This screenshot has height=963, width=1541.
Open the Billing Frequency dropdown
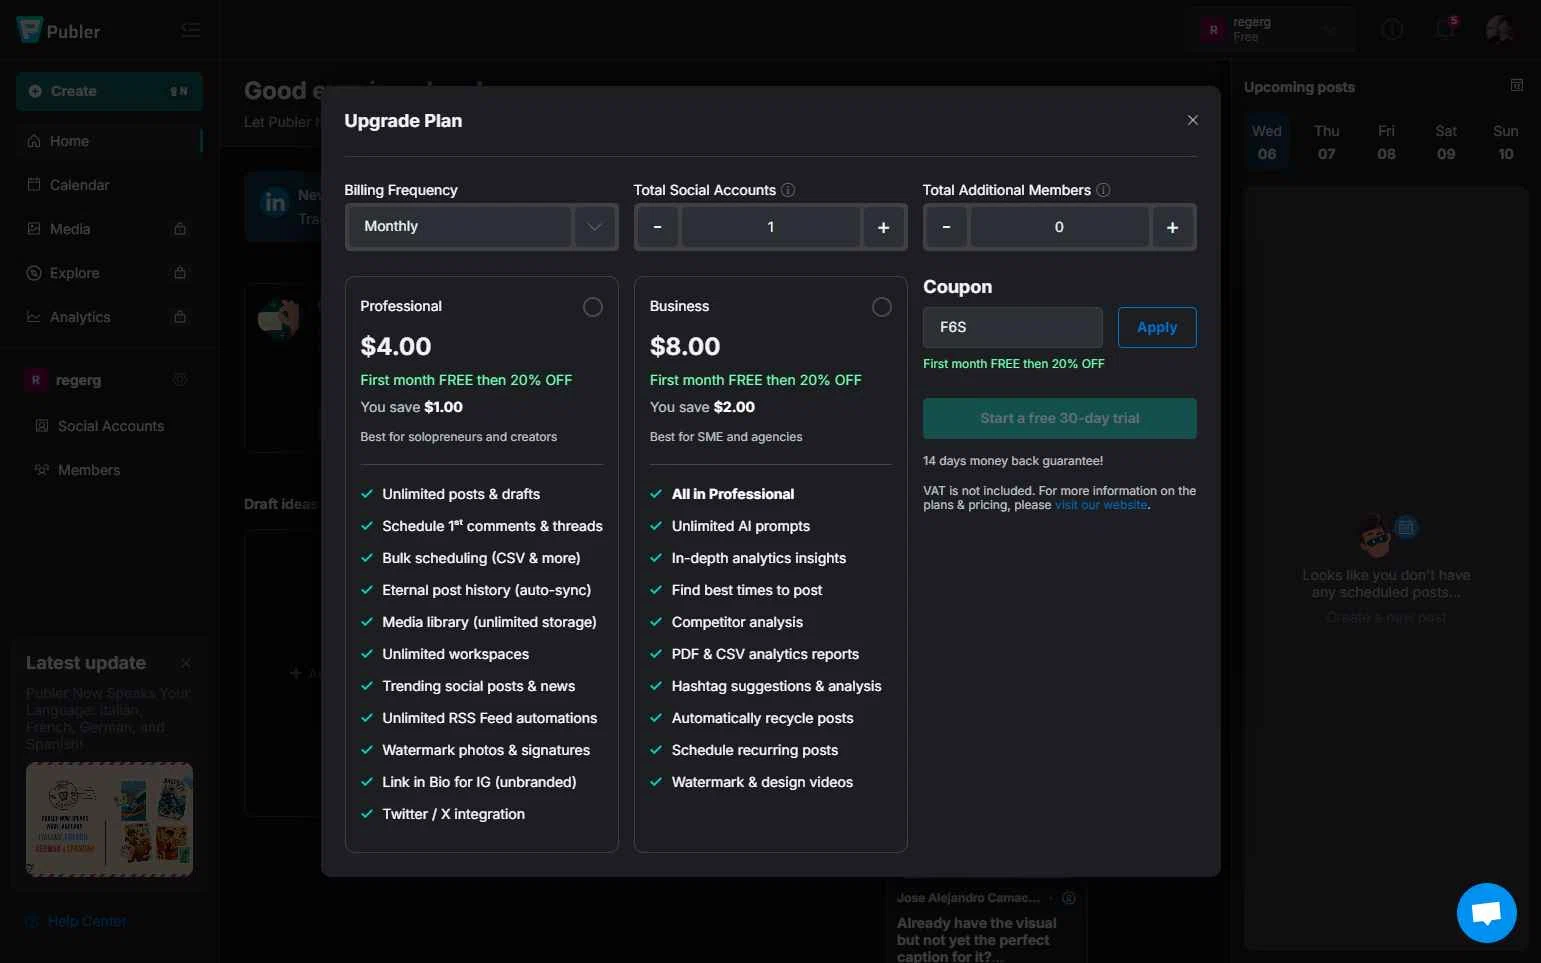[481, 227]
